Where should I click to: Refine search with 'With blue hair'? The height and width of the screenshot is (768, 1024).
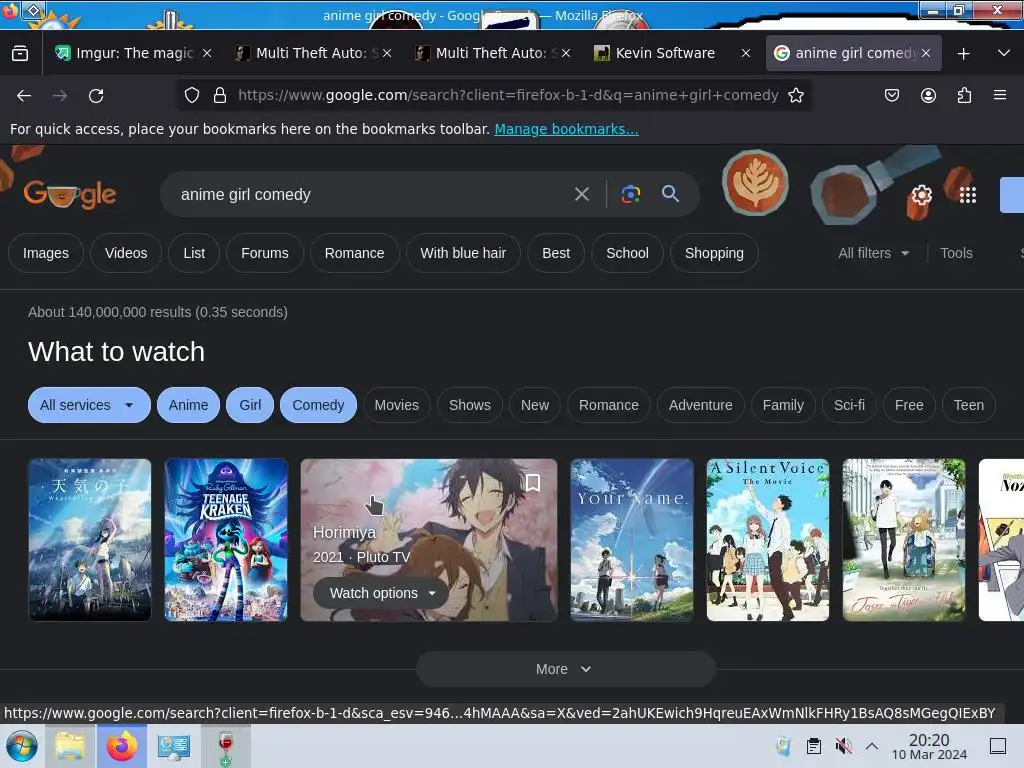click(463, 253)
